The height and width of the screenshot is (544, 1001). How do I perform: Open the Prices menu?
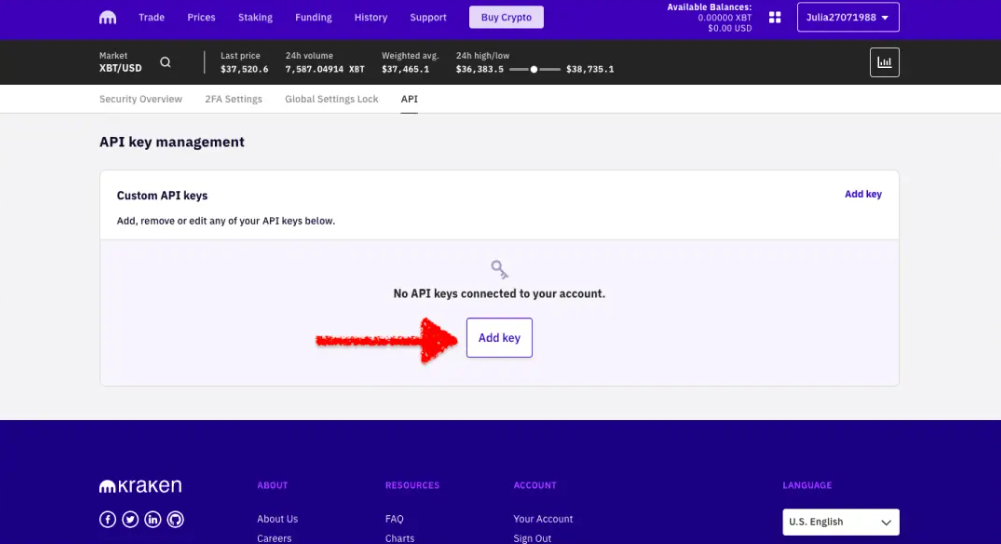201,17
